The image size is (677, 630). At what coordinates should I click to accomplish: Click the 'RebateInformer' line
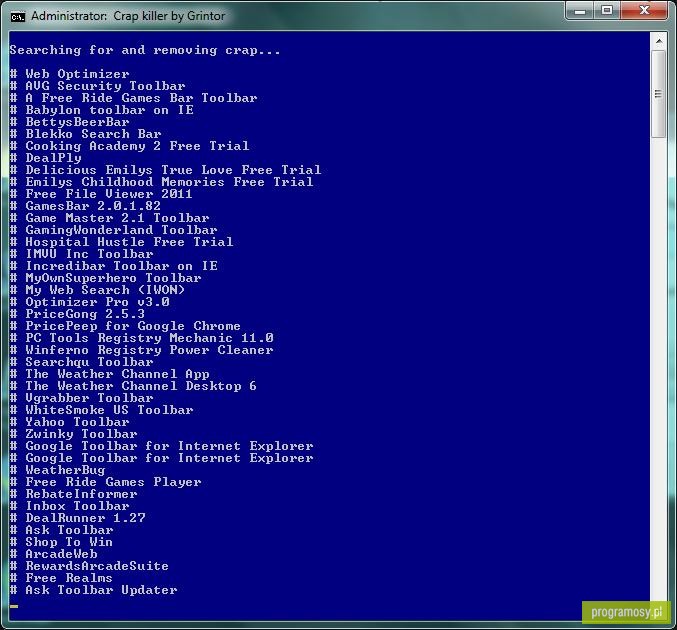(73, 494)
